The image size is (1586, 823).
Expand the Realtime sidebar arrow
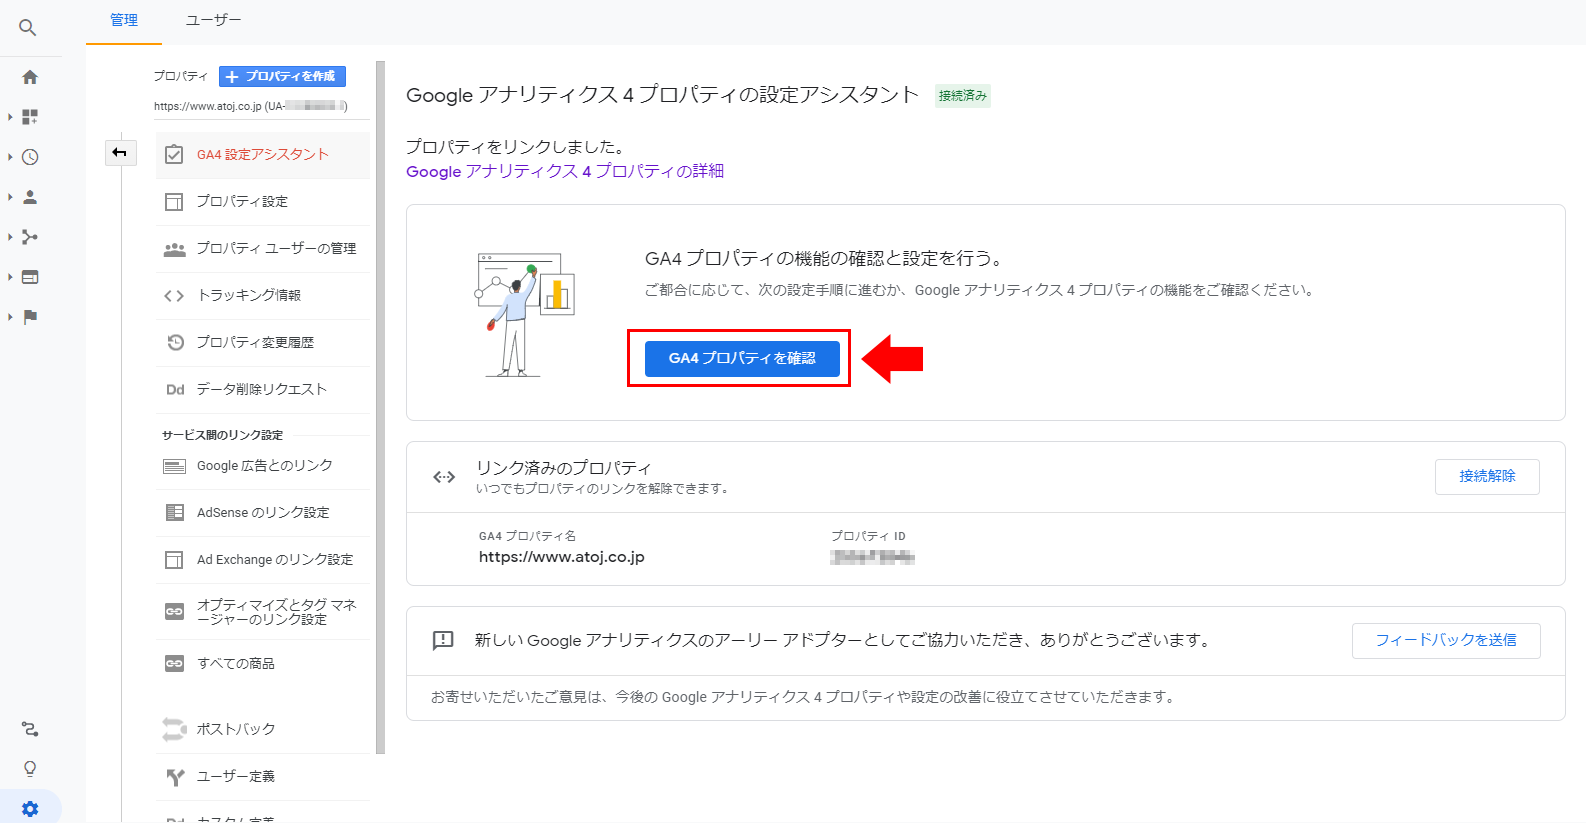[10, 157]
